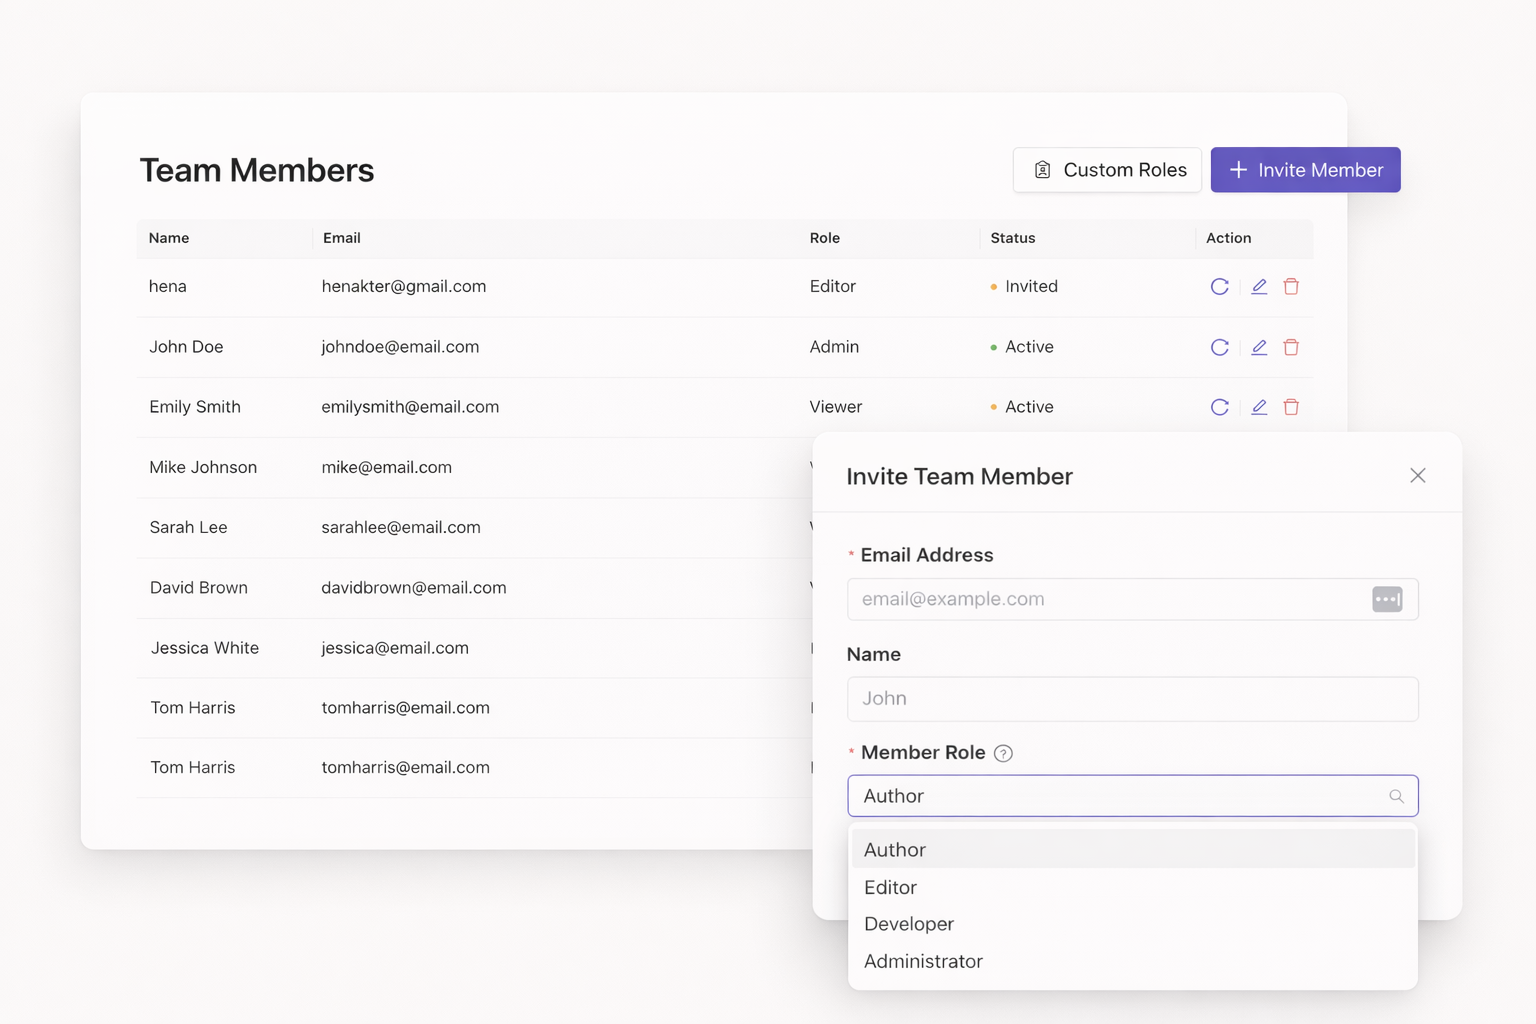This screenshot has height=1024, width=1536.
Task: Open Custom Roles
Action: tap(1107, 170)
